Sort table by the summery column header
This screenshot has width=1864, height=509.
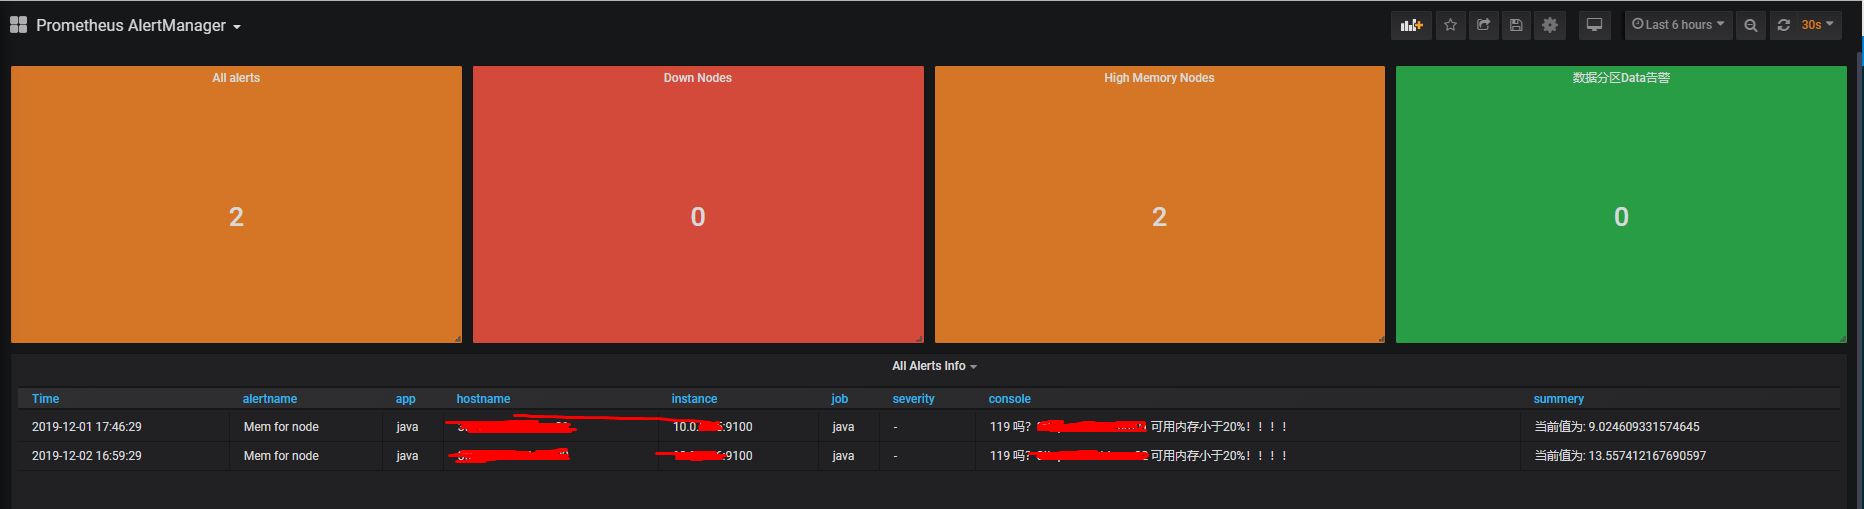pos(1558,399)
